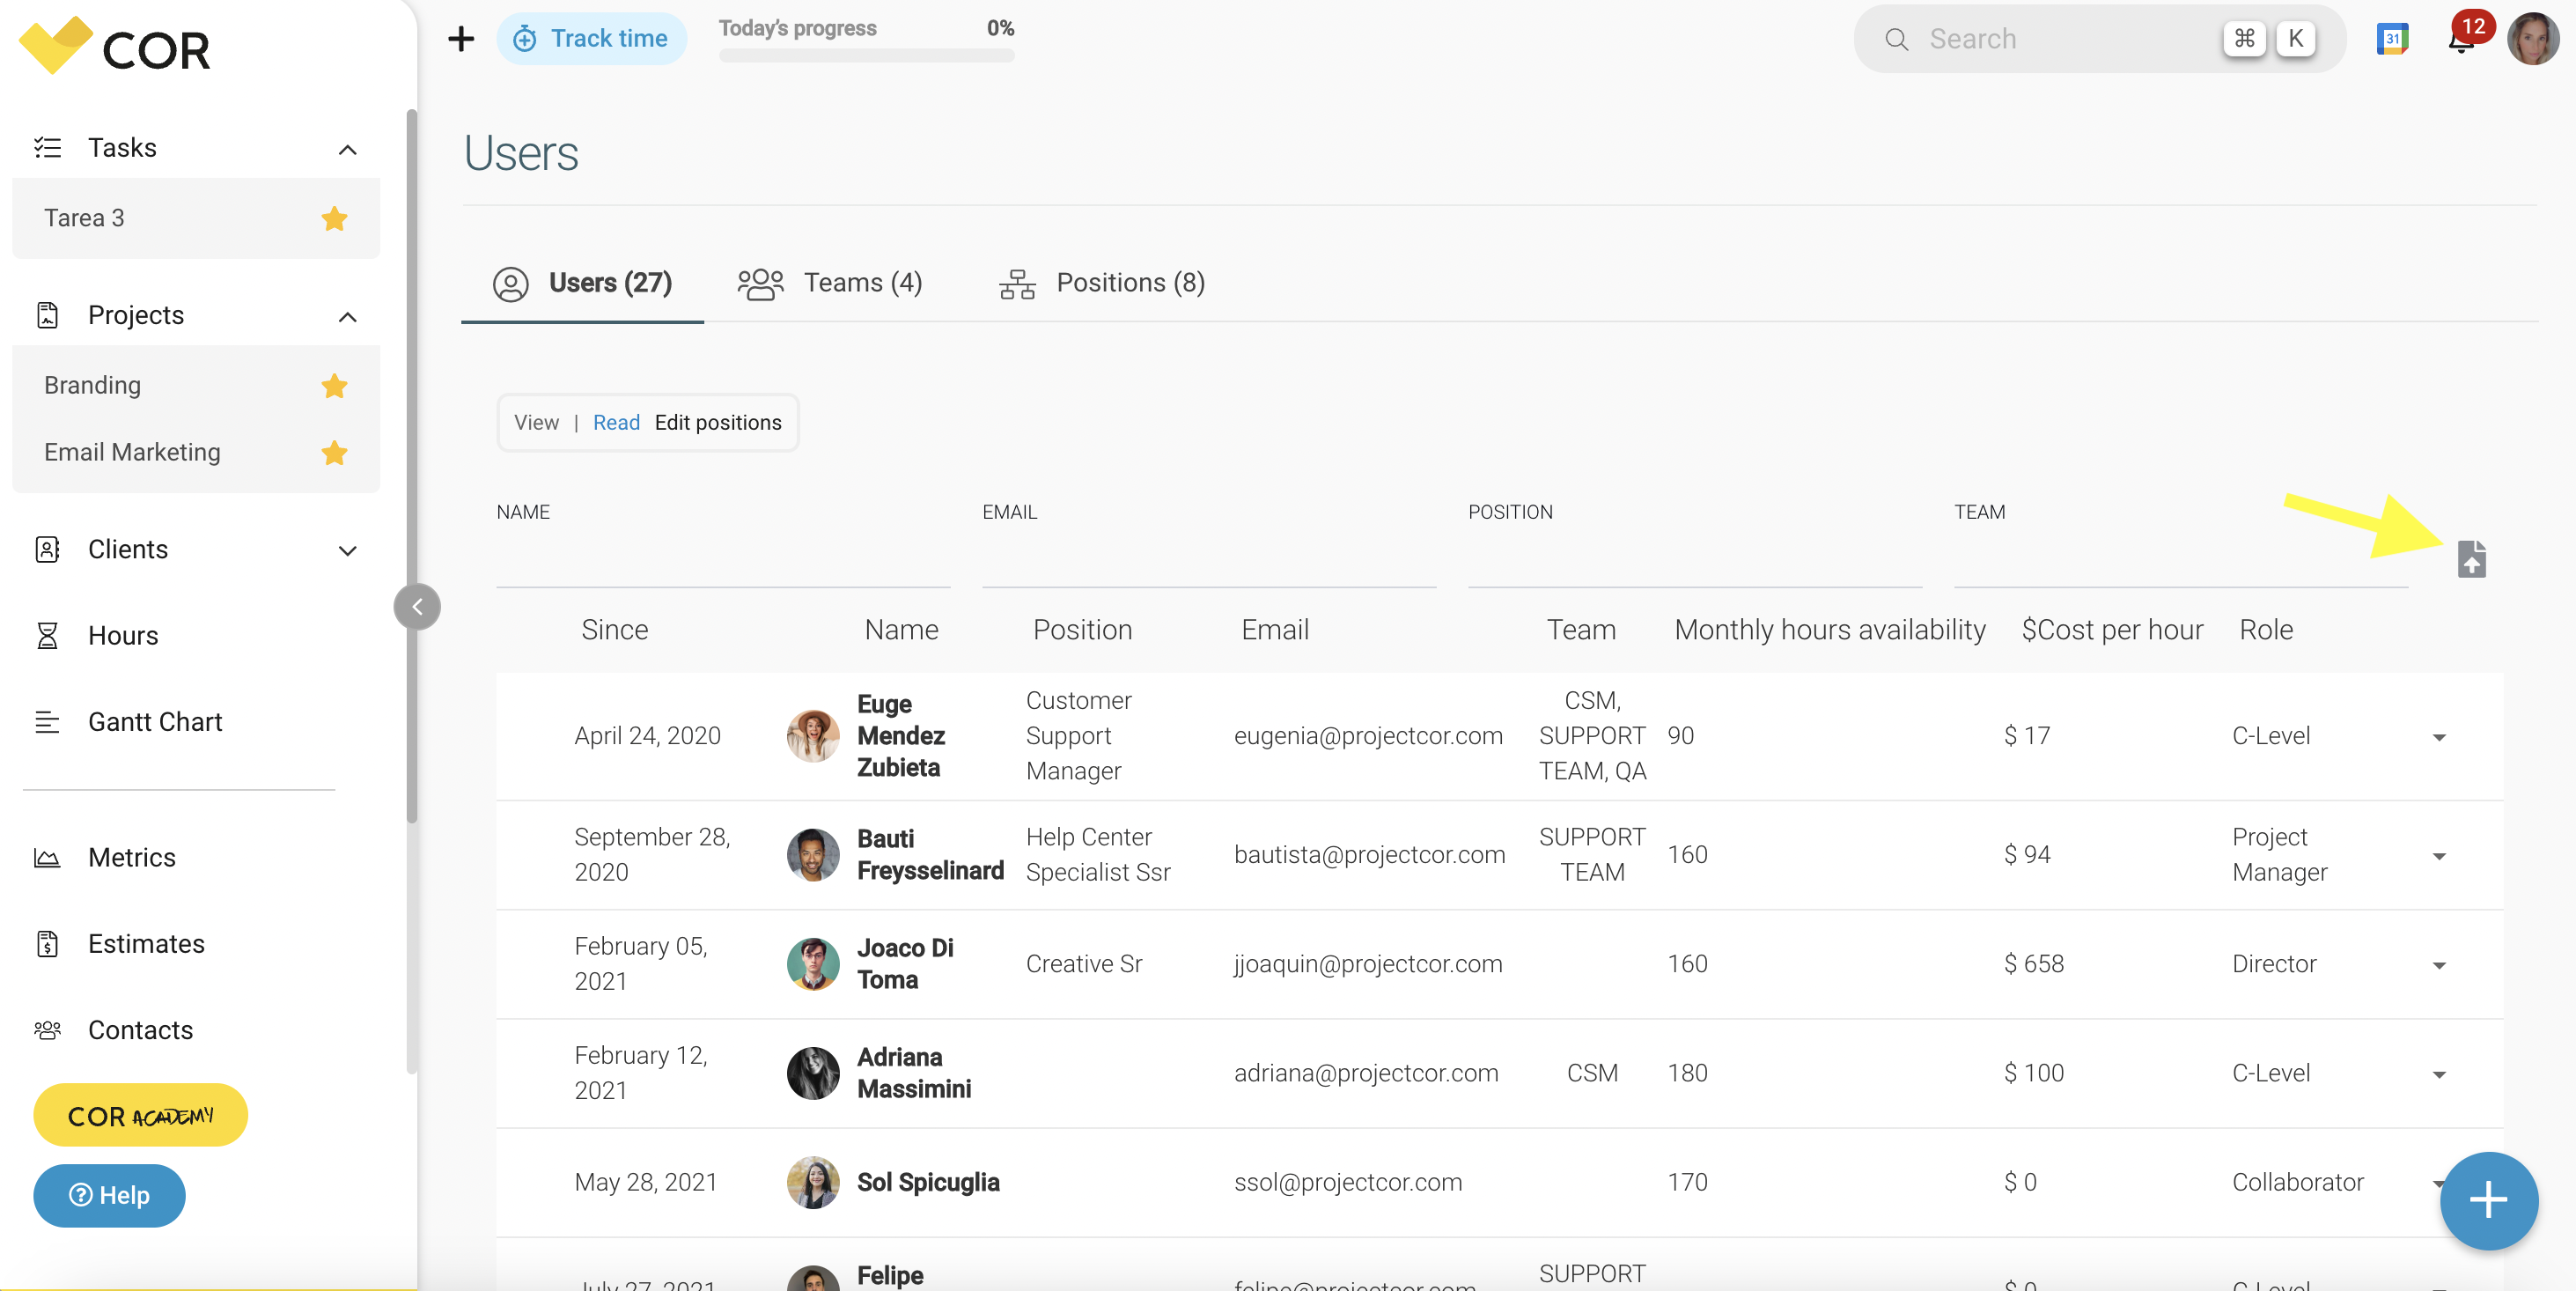Open the Metrics section icon
This screenshot has height=1291, width=2576.
pos(48,857)
